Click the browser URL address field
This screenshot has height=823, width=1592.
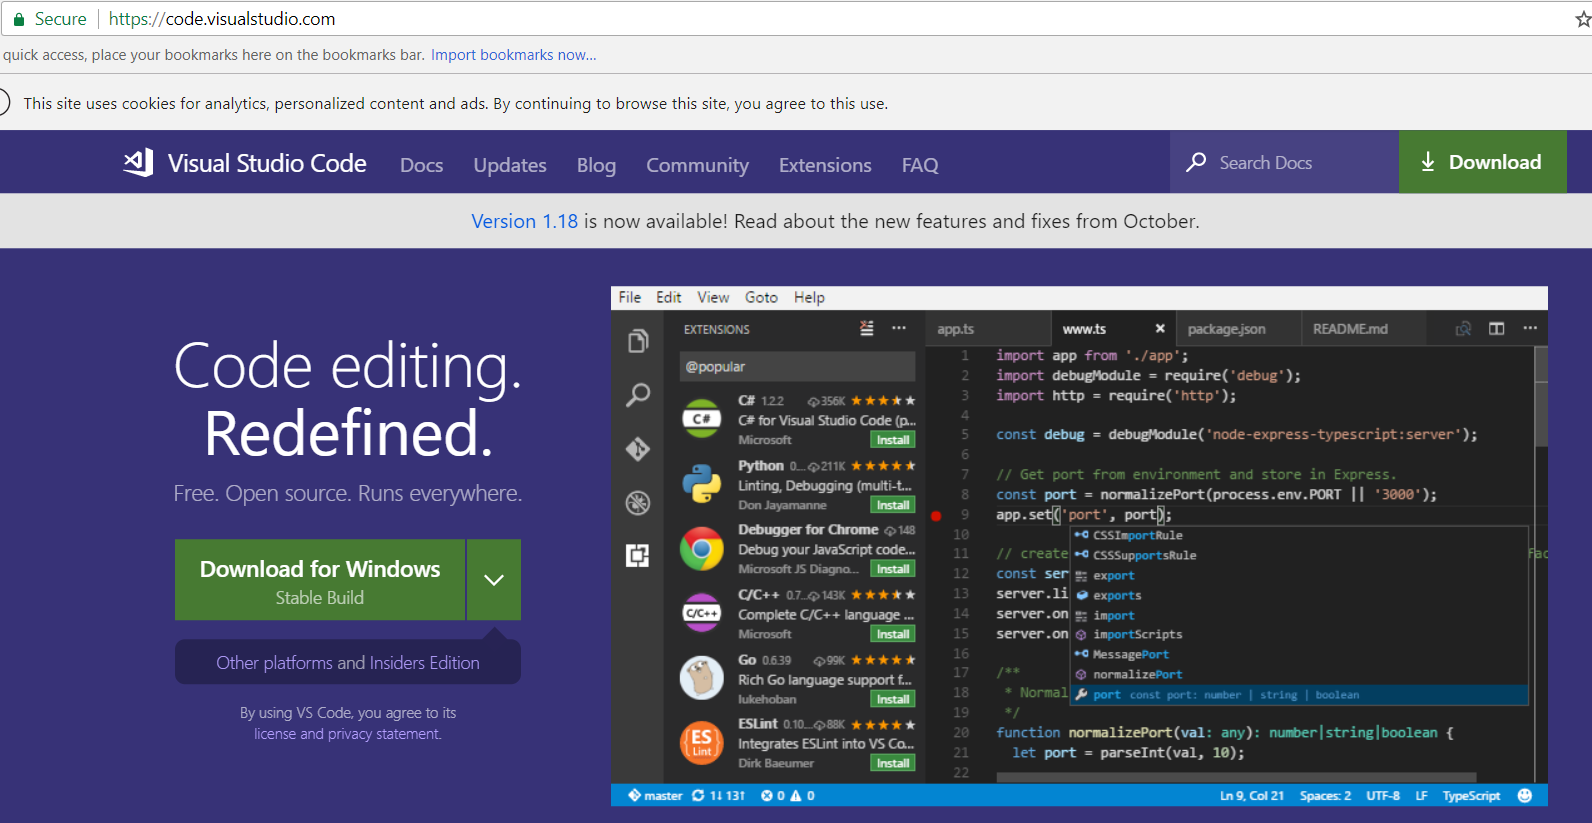pos(800,19)
